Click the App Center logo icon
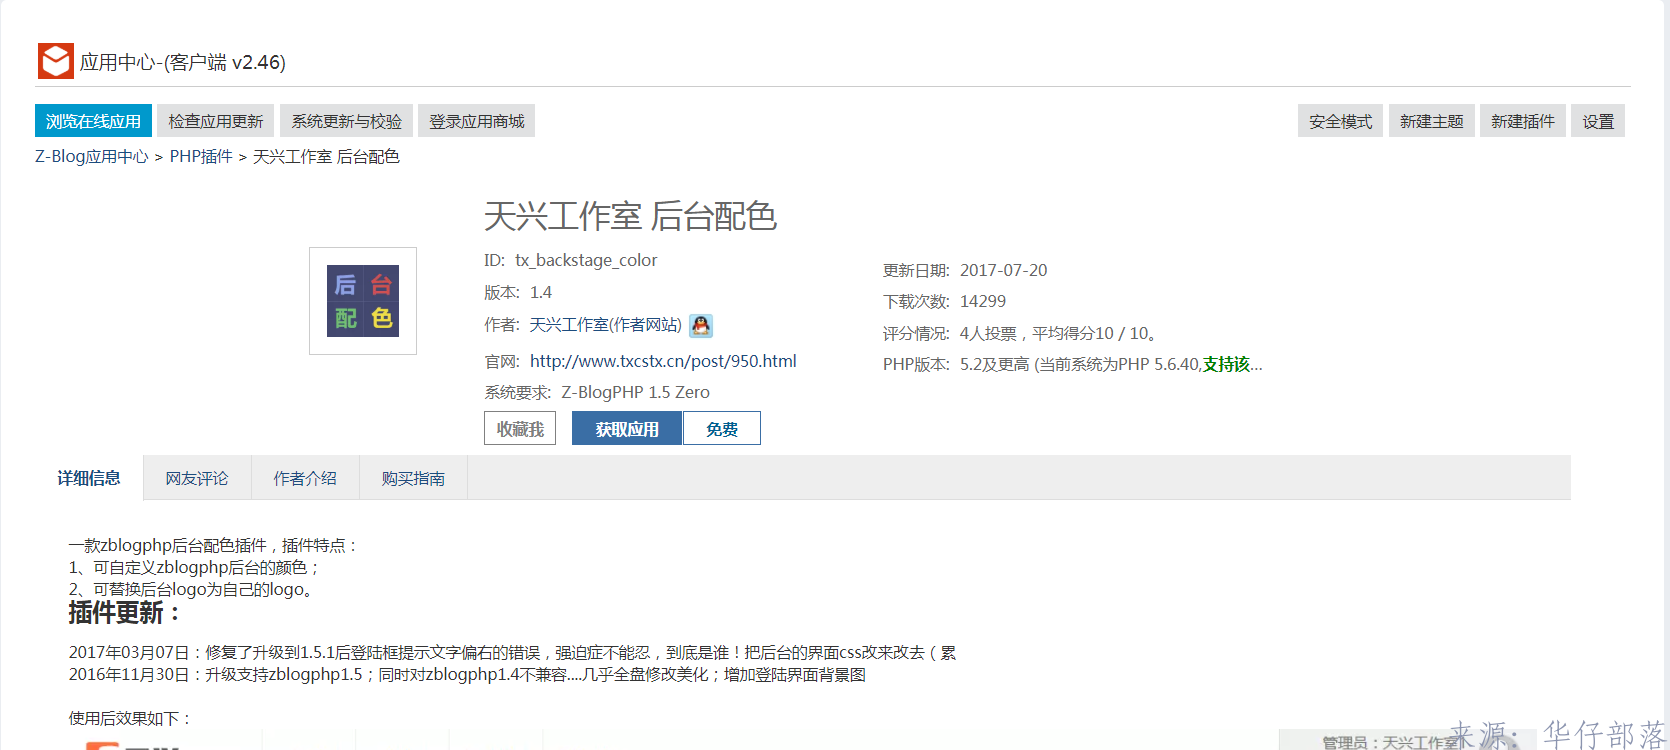The height and width of the screenshot is (750, 1670). click(x=56, y=61)
